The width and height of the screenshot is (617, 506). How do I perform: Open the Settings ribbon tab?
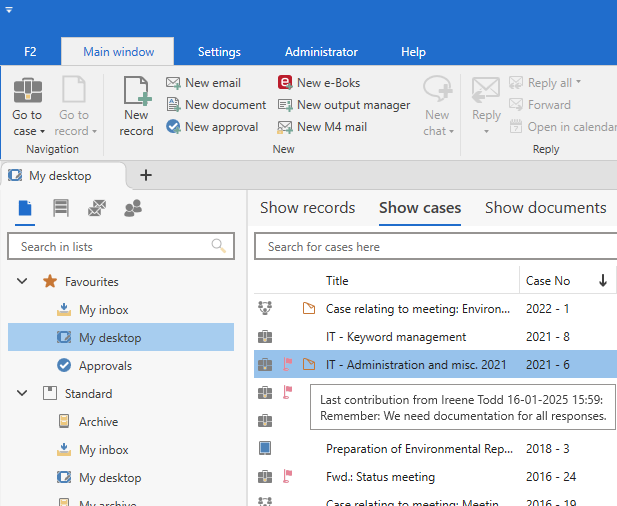[x=219, y=52]
